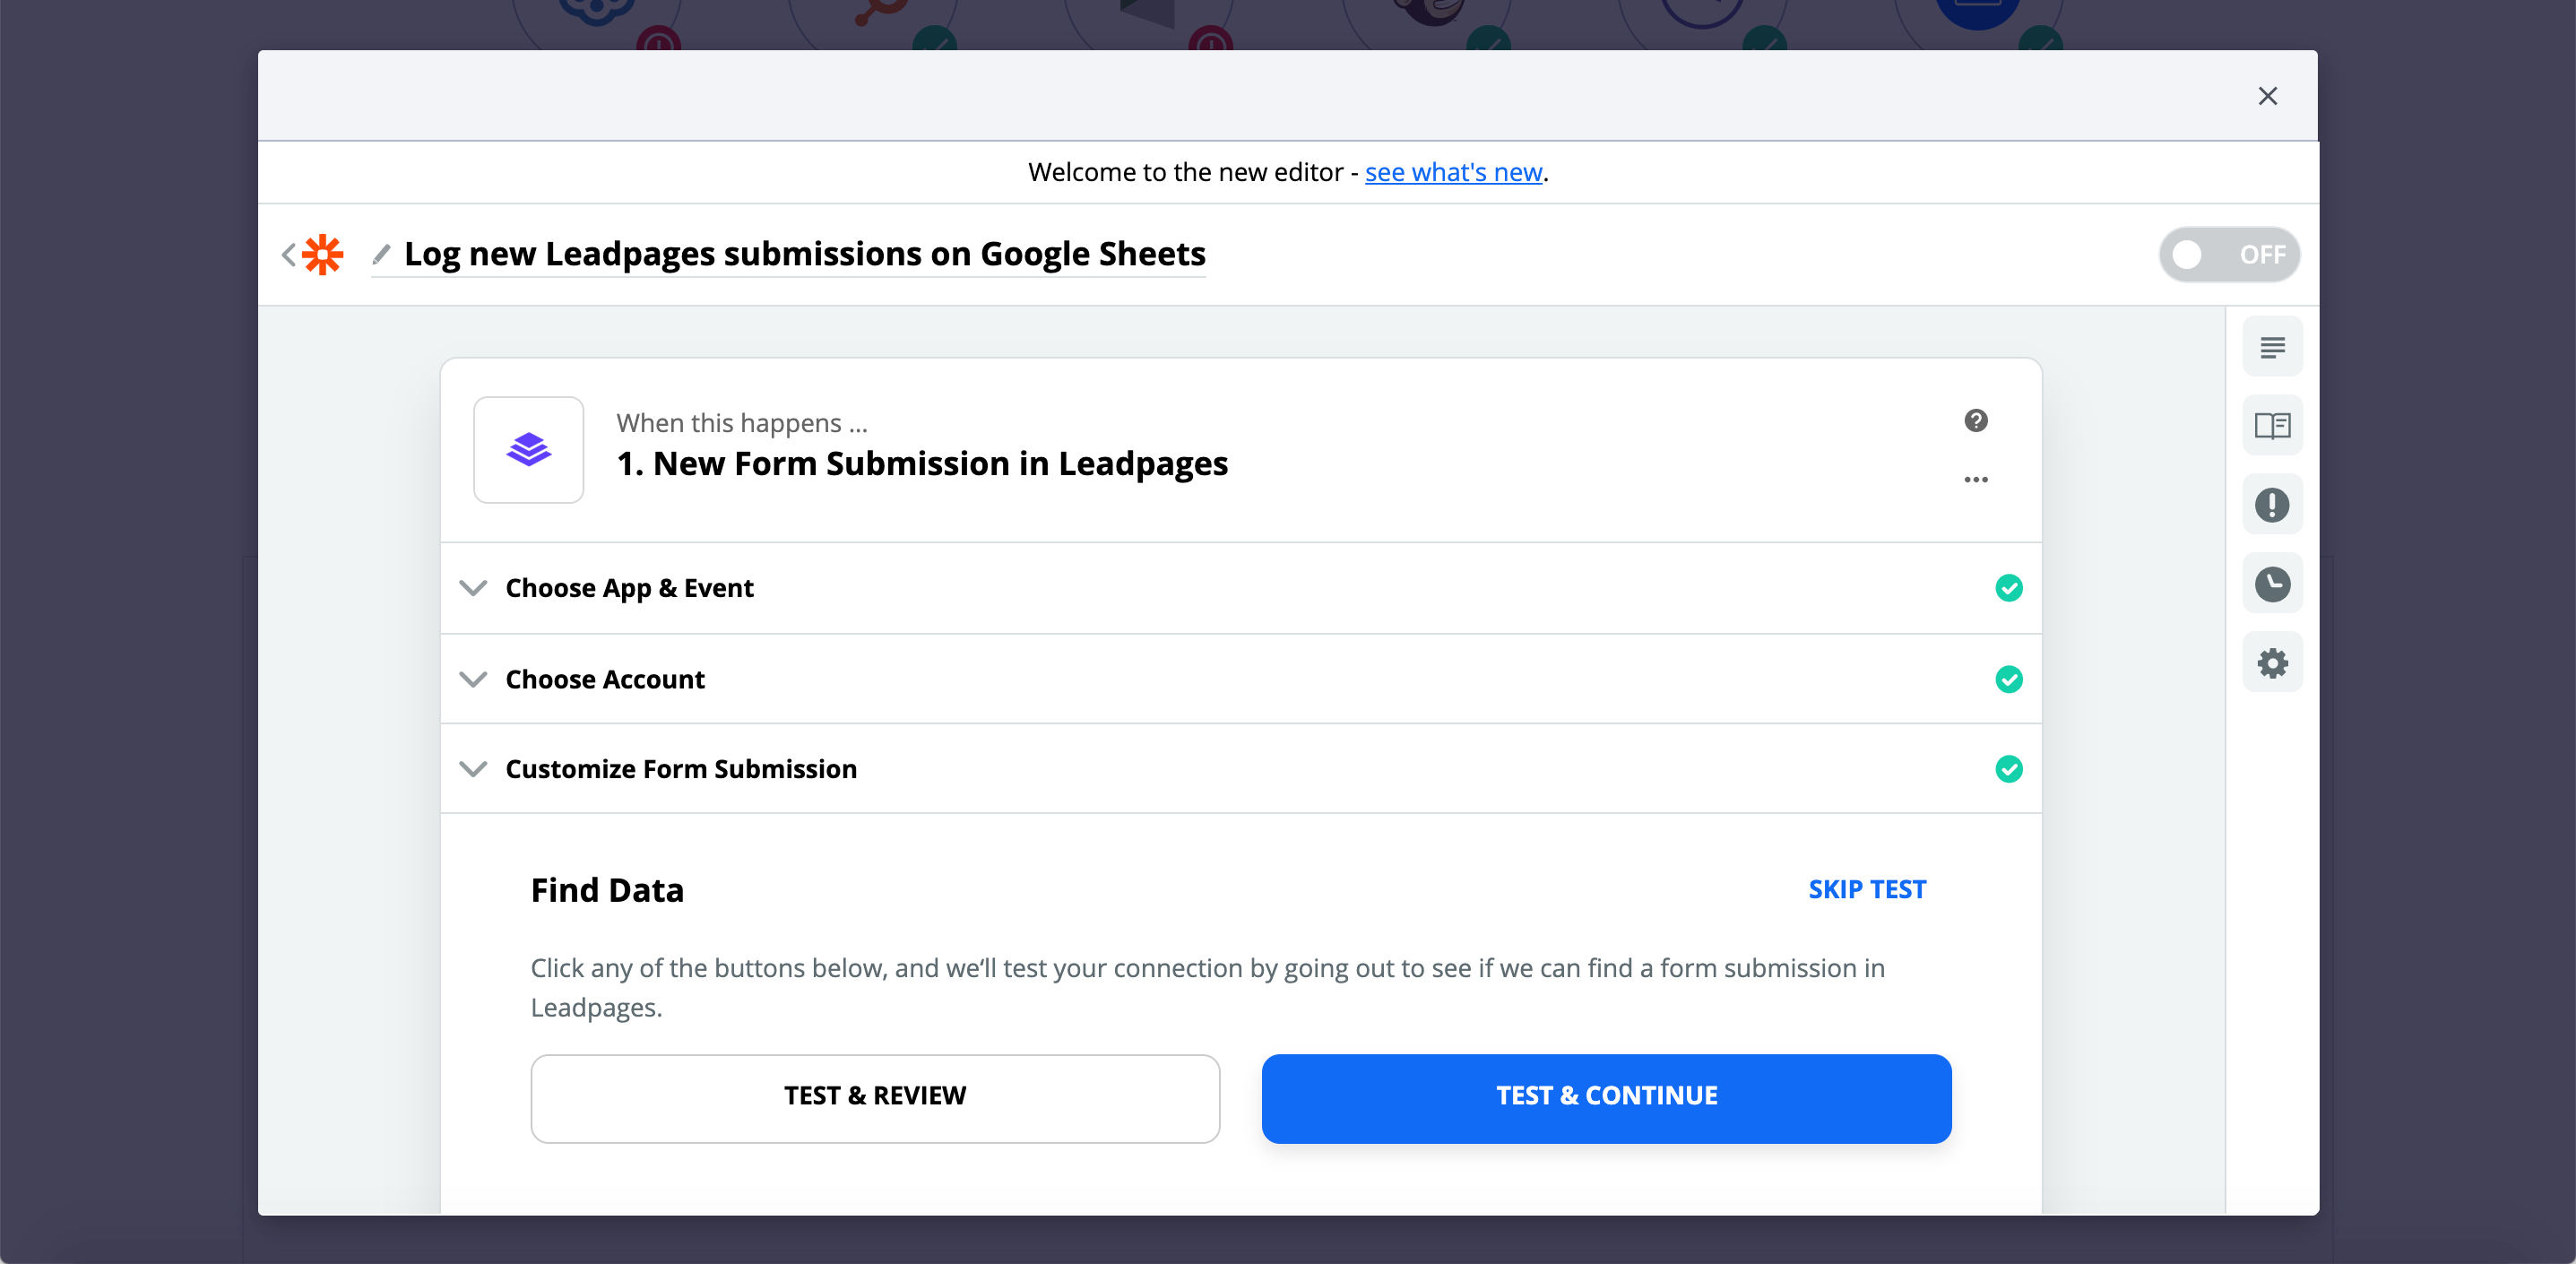Screen dimensions: 2576x1264
Task: Open the Zap notes panel
Action: point(2272,346)
